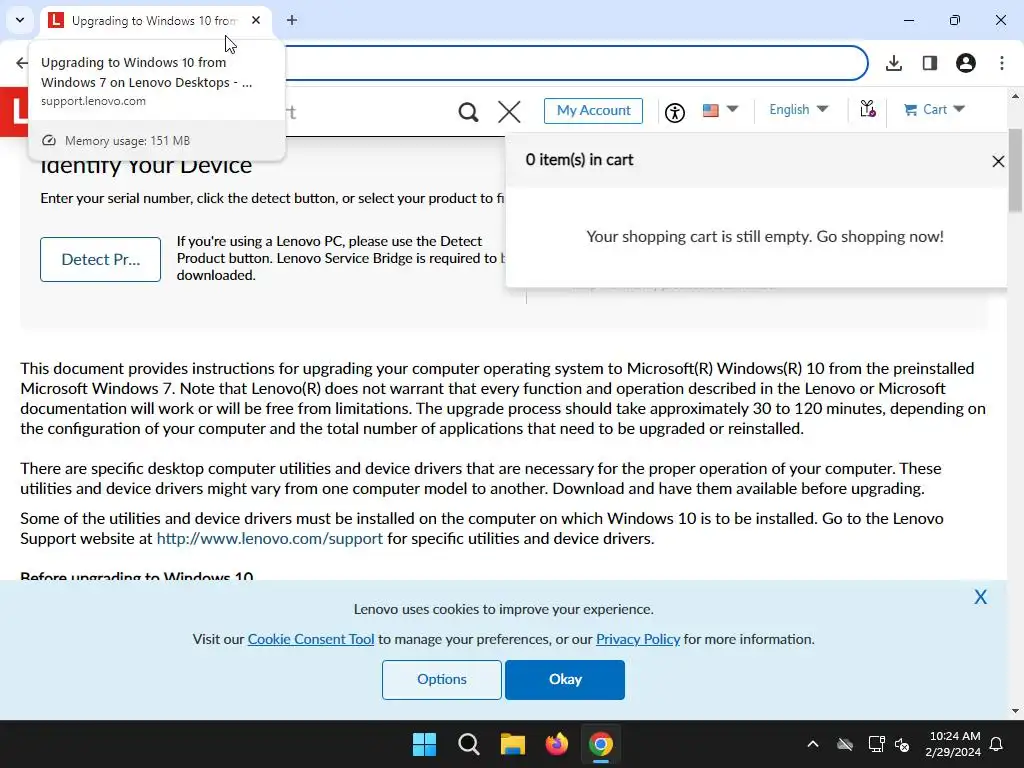This screenshot has height=768, width=1024.
Task: Click the Lenovo red logo
Action: (x=14, y=112)
